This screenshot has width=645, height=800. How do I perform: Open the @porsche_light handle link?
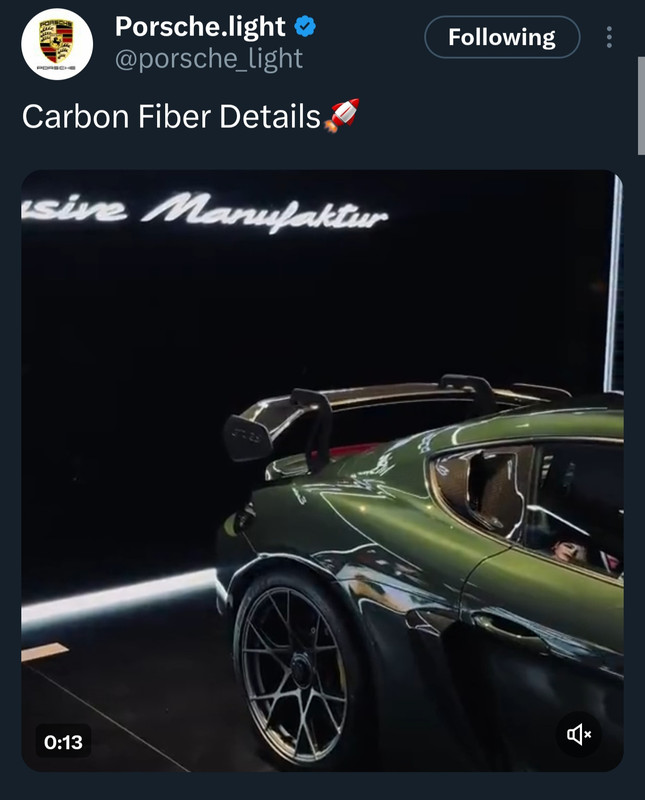209,58
